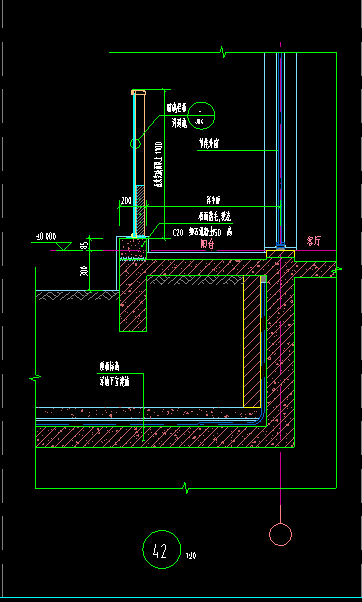Select the break-line symbol on top edge
362x602 pixels.
[x=223, y=52]
